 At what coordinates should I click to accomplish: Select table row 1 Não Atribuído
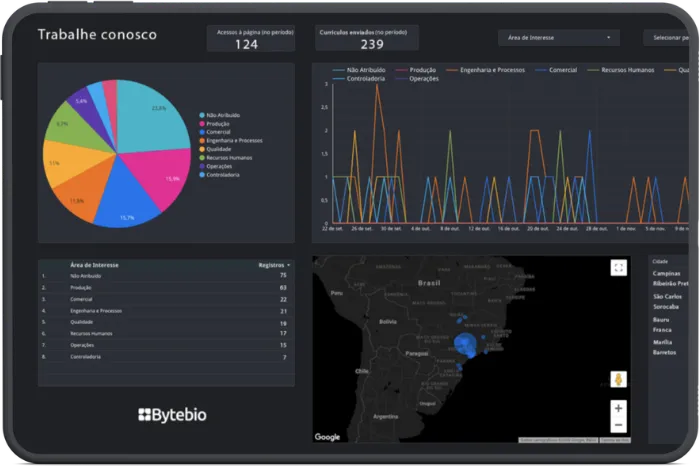[x=166, y=276]
